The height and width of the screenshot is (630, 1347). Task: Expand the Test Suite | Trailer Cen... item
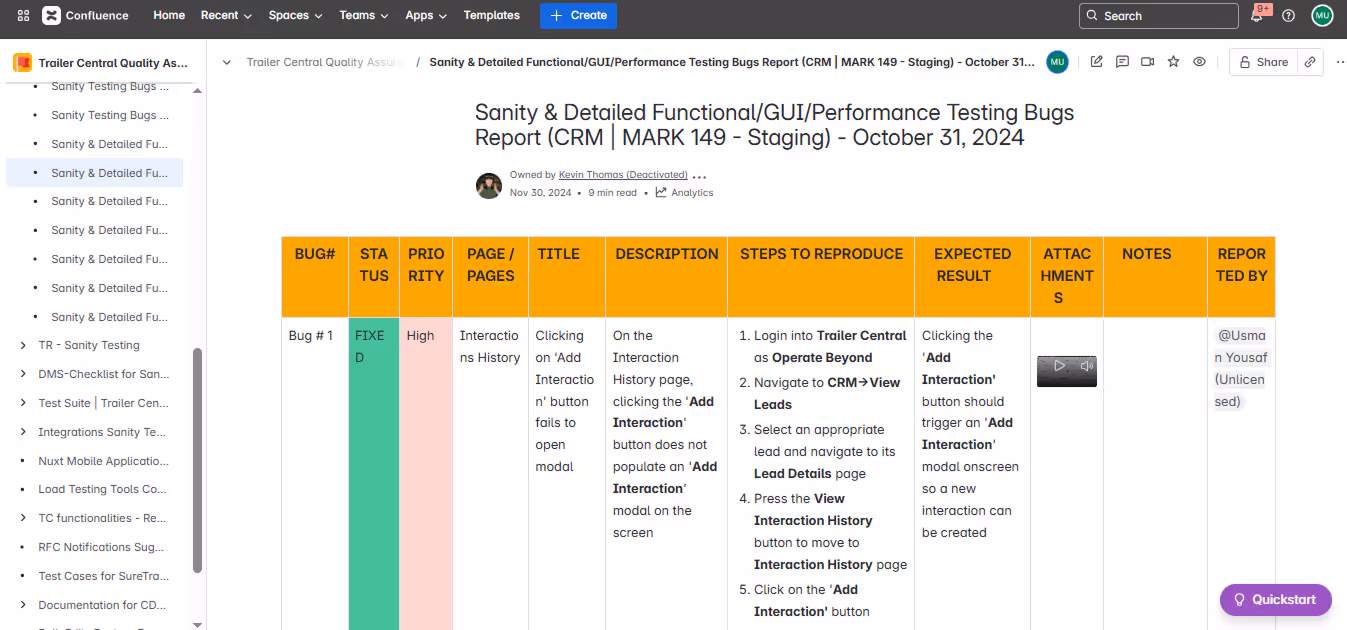click(x=23, y=403)
